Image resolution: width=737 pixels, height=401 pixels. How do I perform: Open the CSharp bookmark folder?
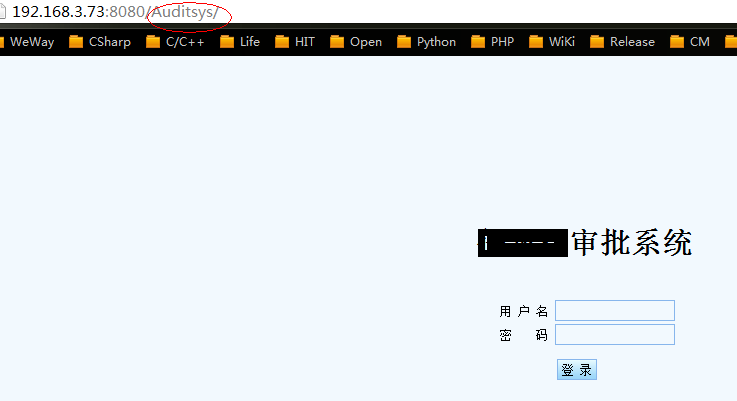click(x=100, y=42)
